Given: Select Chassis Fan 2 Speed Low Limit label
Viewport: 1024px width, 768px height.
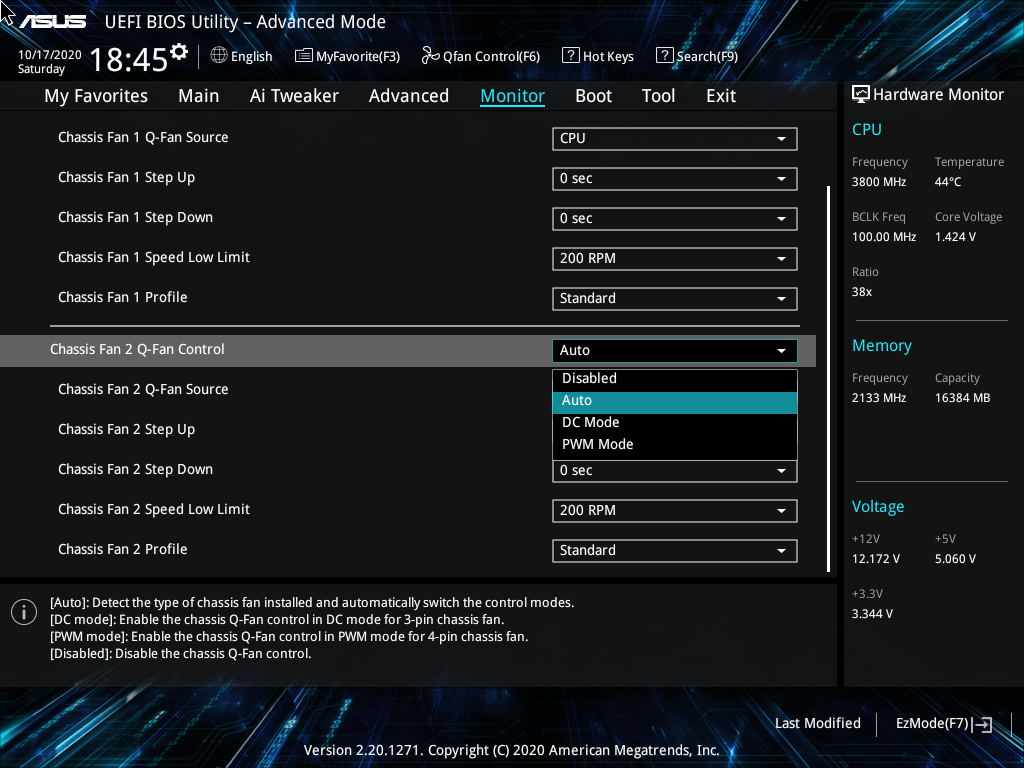Looking at the screenshot, I should tap(153, 509).
